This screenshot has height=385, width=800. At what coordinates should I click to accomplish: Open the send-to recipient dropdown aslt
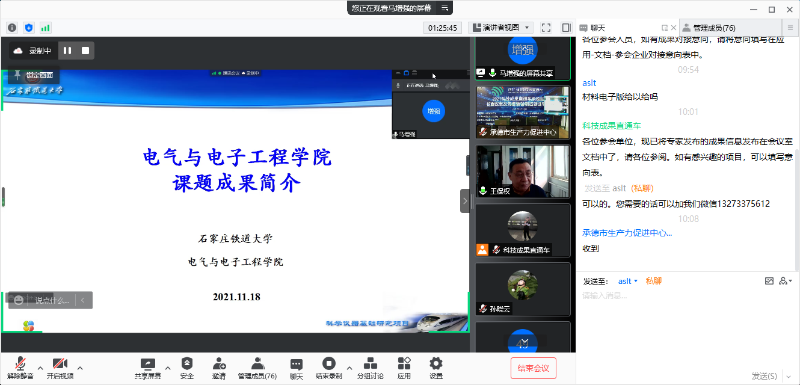(628, 281)
